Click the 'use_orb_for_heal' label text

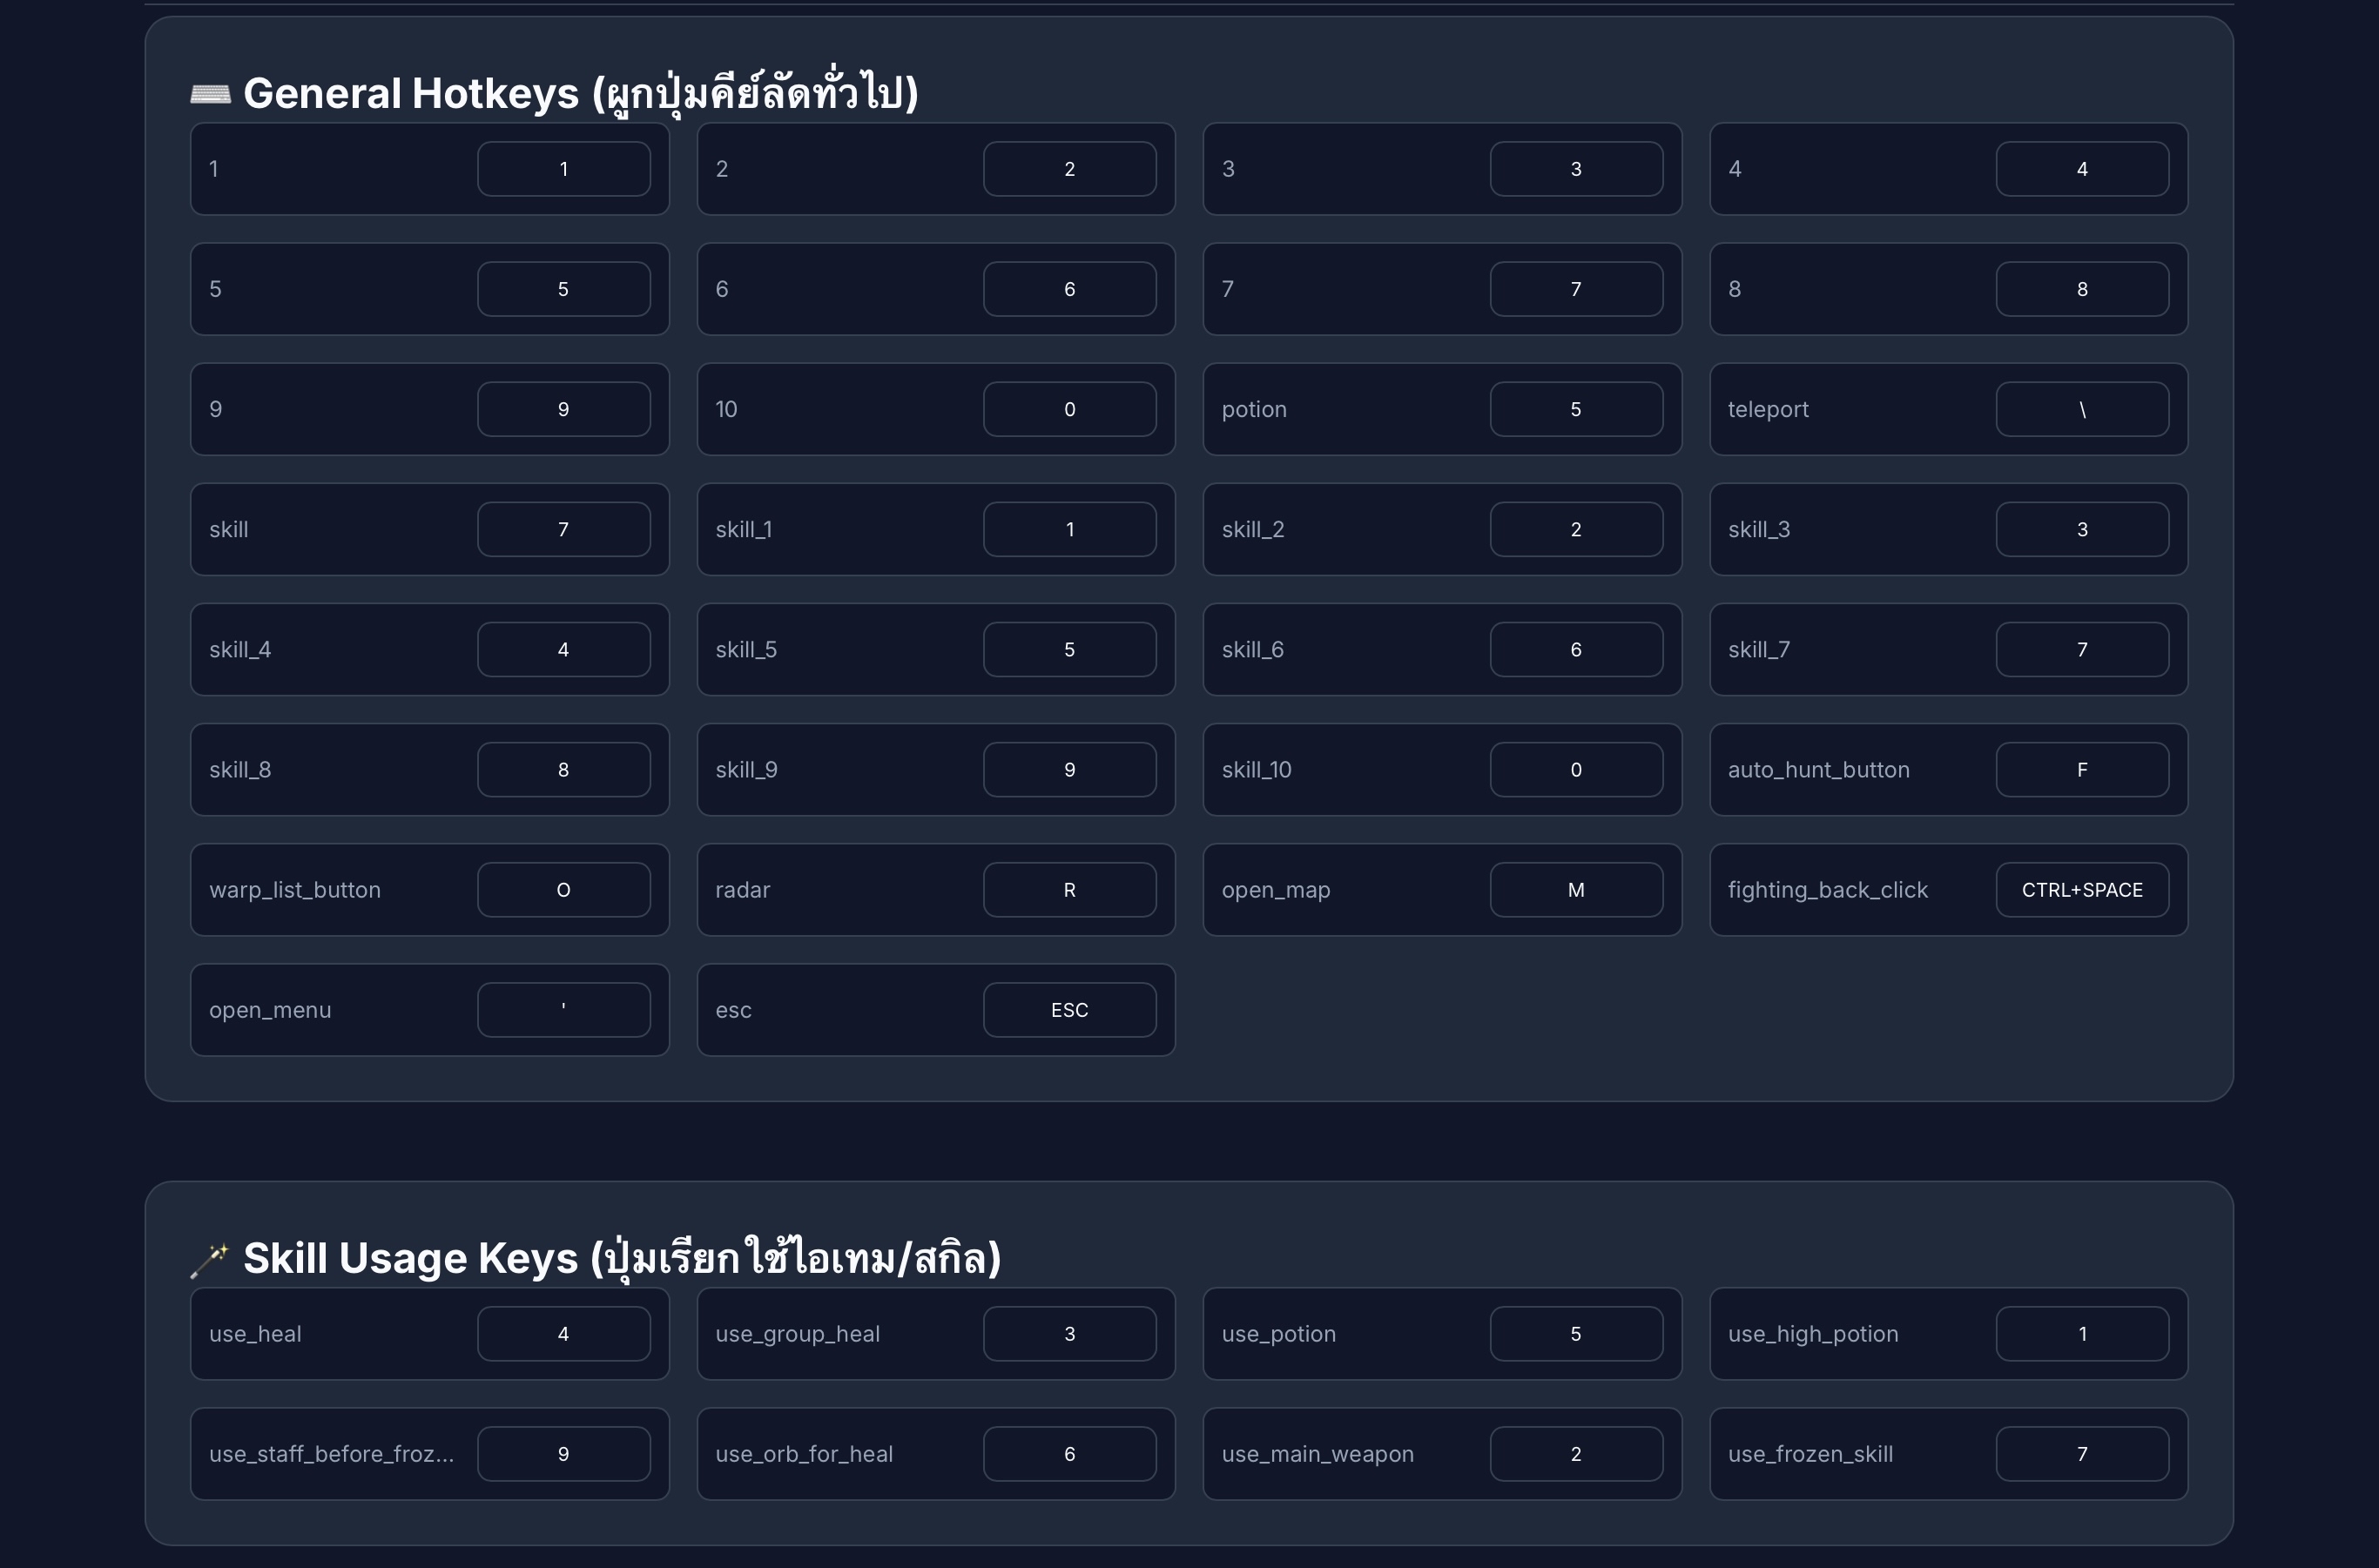click(804, 1454)
